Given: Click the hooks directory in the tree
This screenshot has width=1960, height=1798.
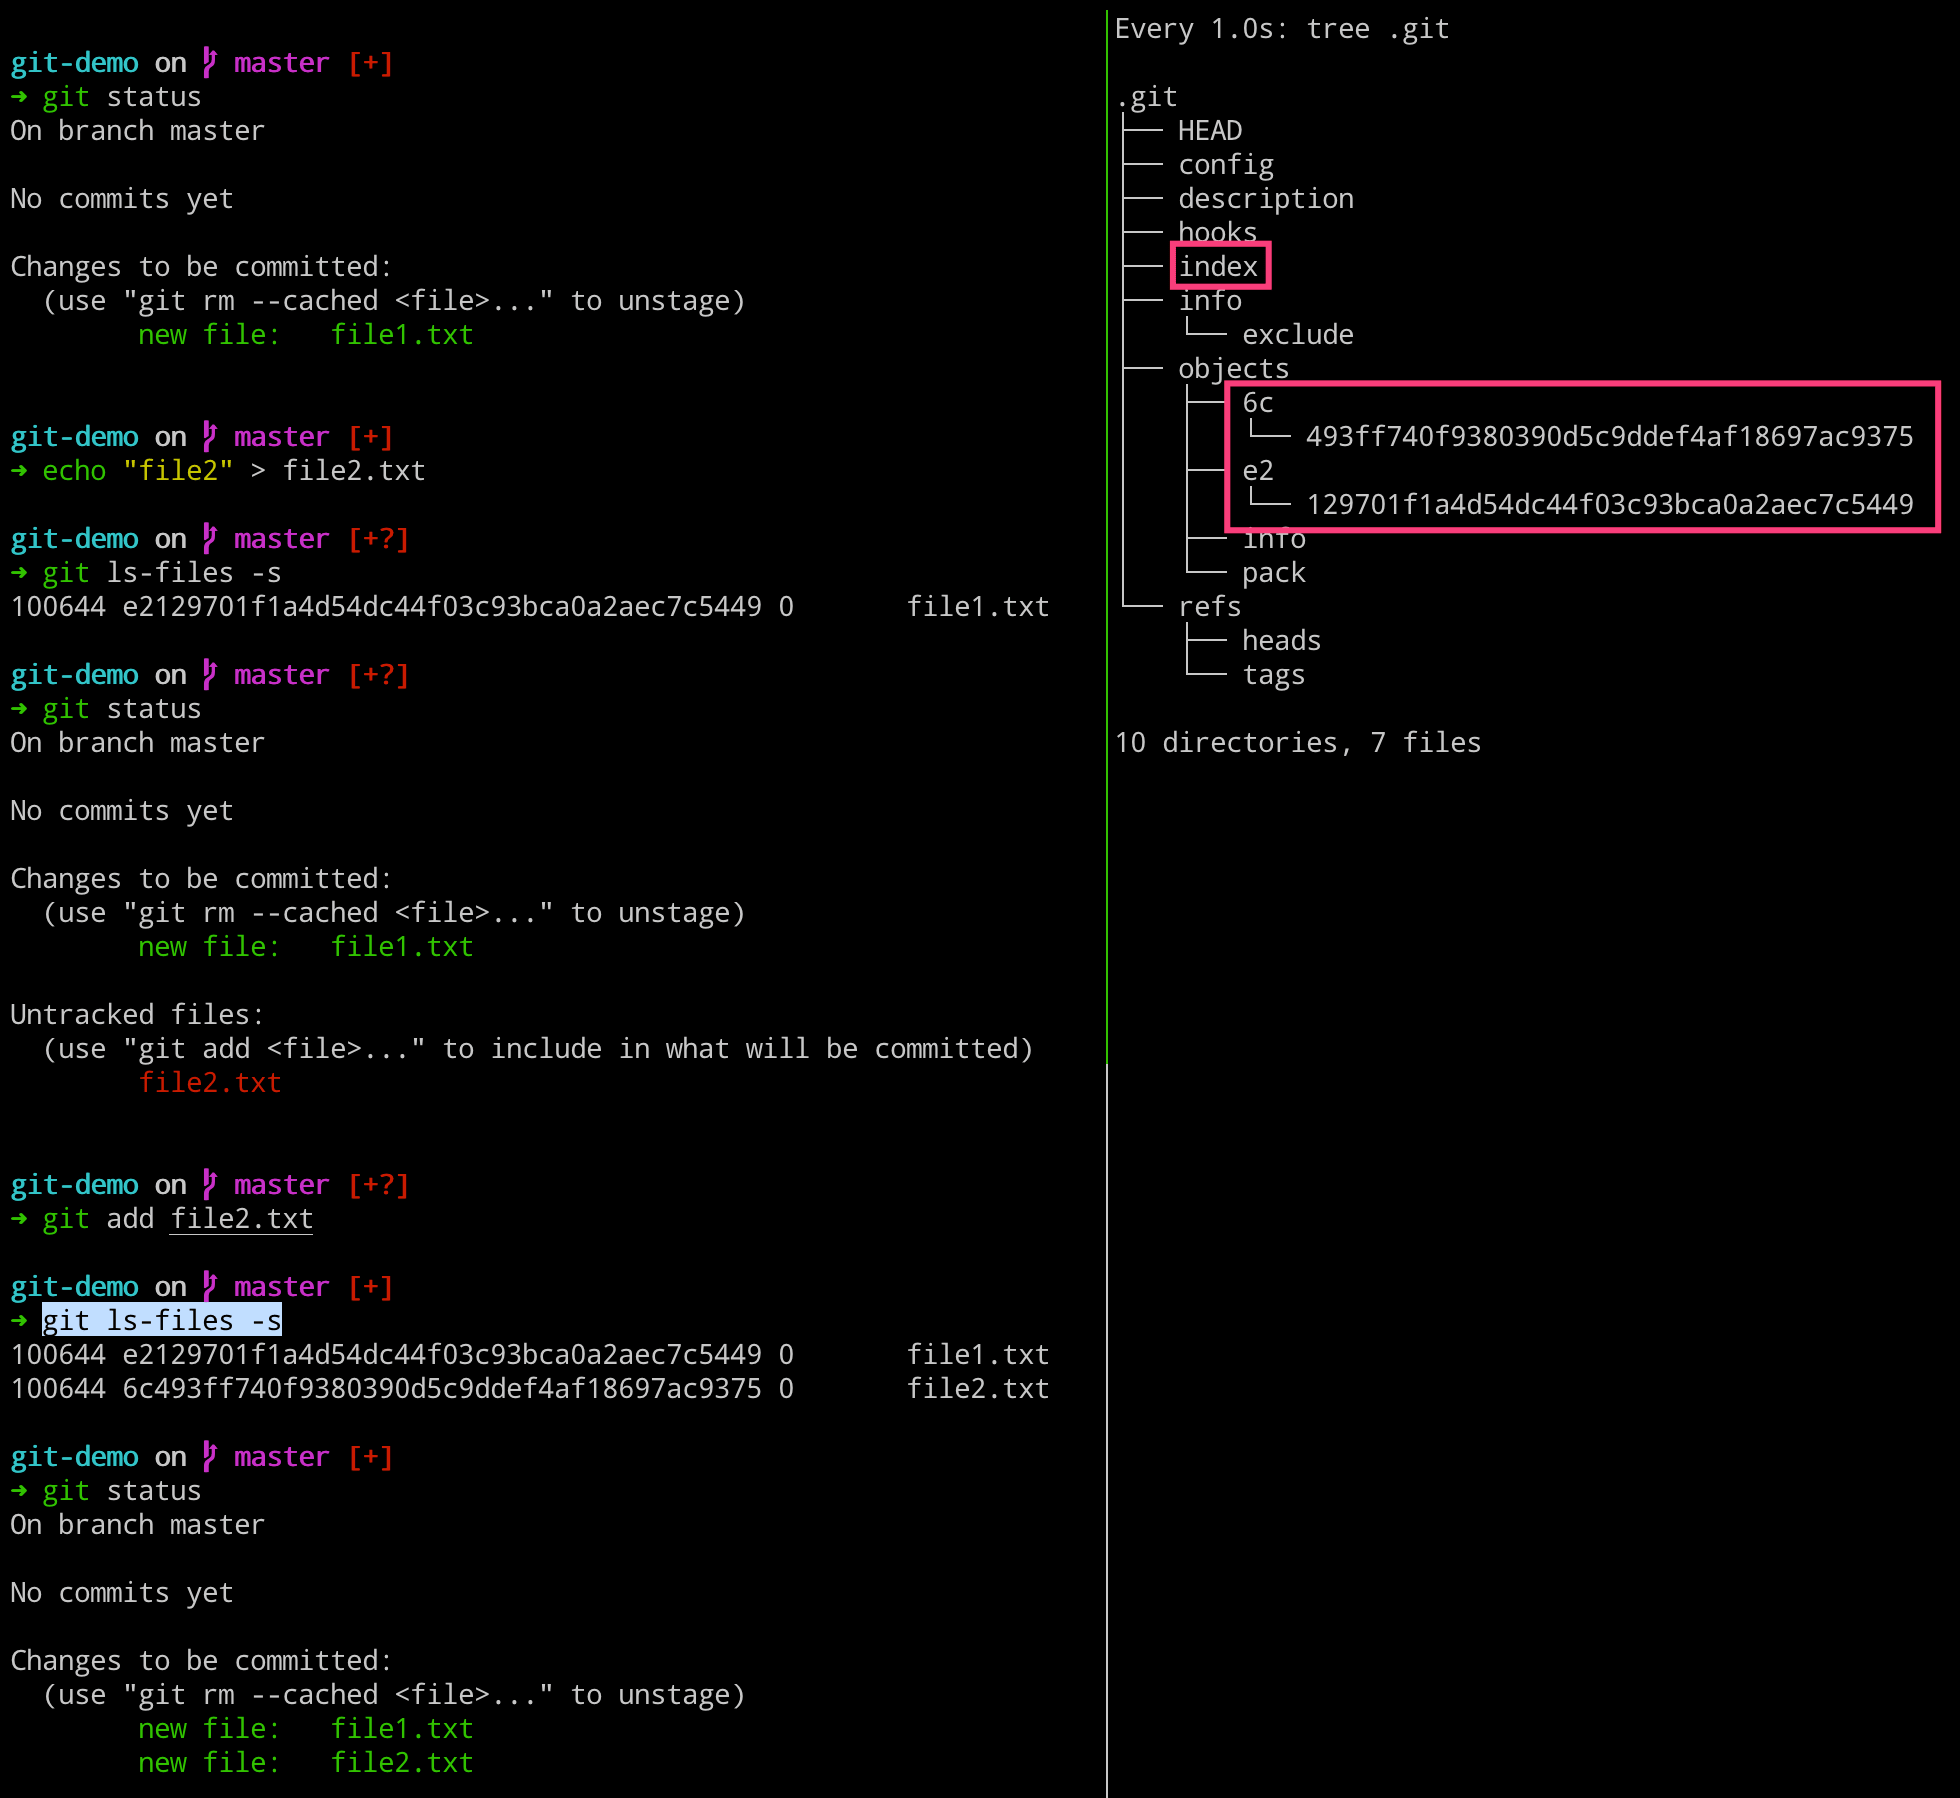Looking at the screenshot, I should tap(1217, 231).
